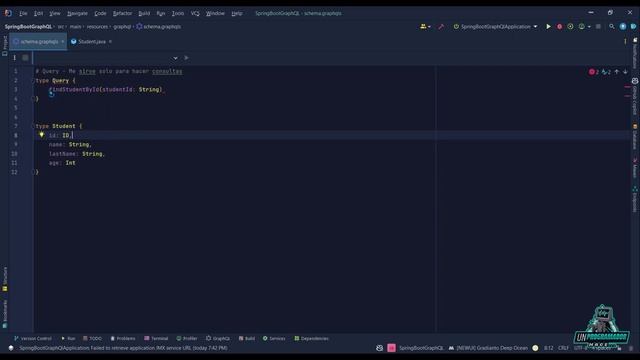Collapse the type Query block fold

[34, 81]
